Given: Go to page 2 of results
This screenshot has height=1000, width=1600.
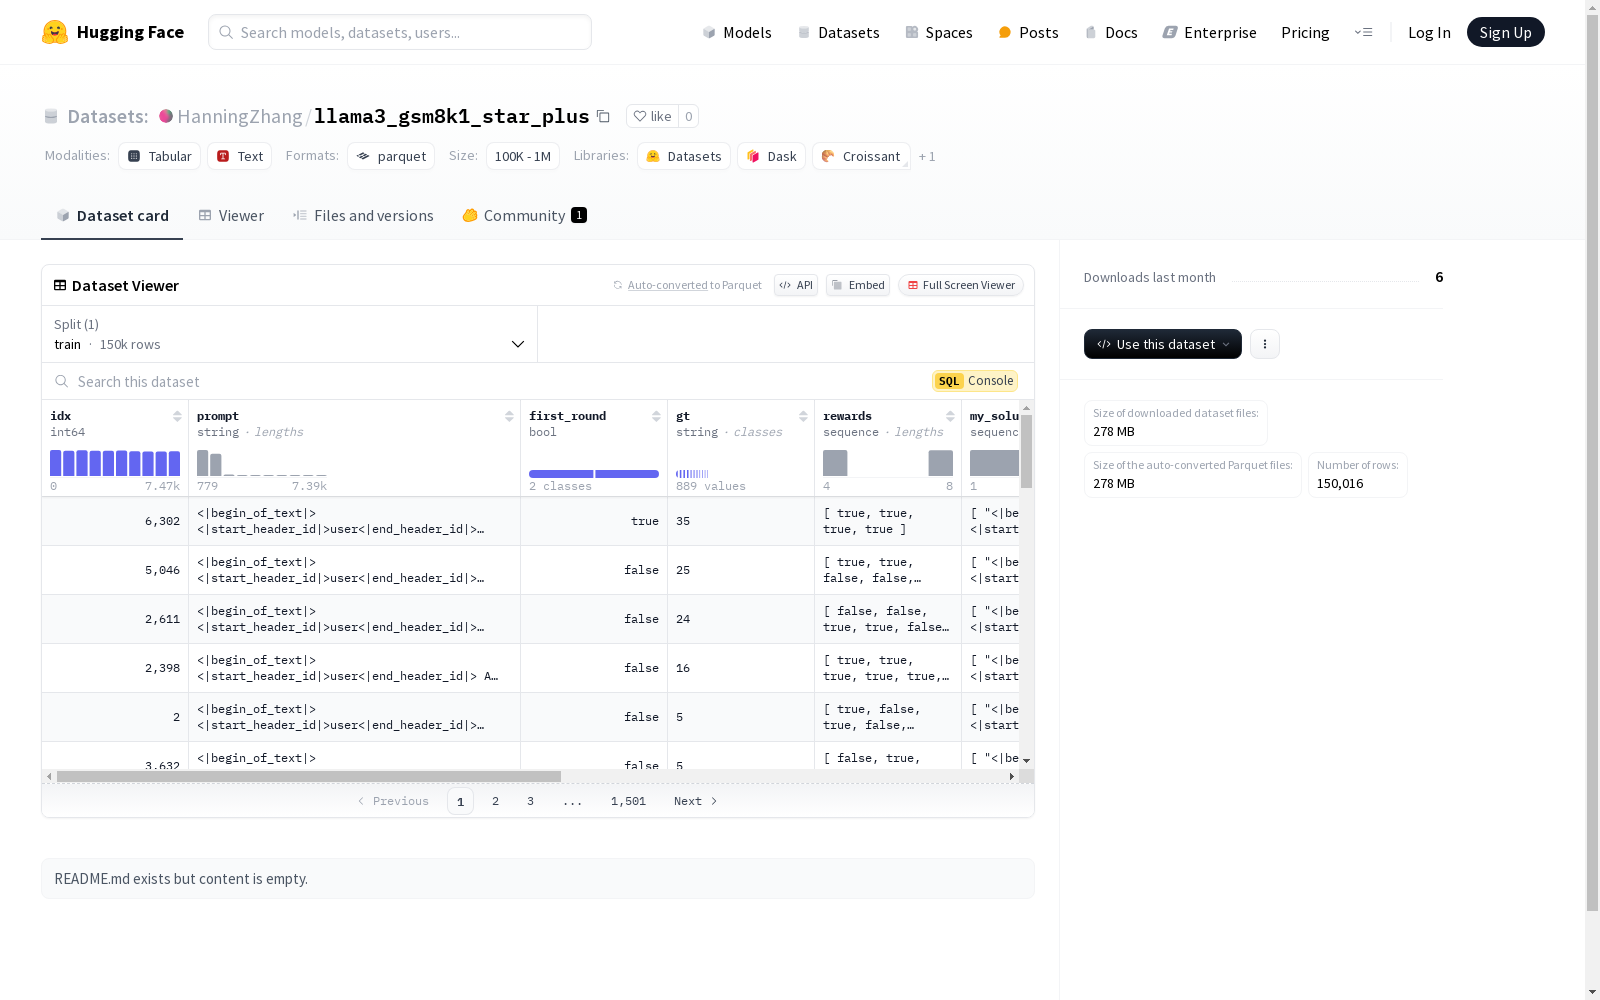Looking at the screenshot, I should click(x=495, y=801).
